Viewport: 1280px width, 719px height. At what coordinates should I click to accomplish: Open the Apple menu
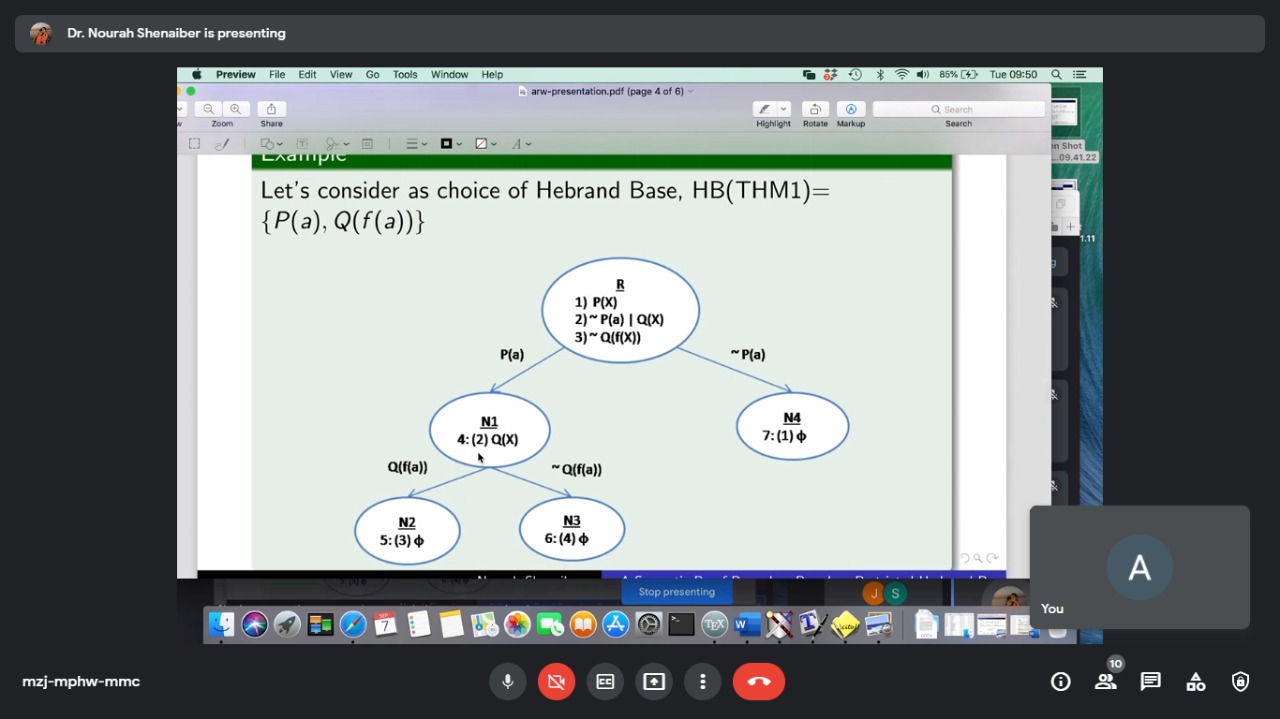tap(197, 74)
